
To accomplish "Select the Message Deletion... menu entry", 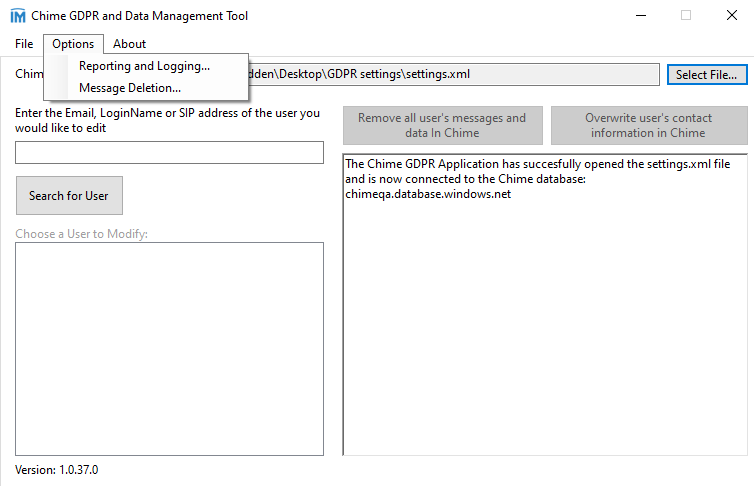I will pos(130,88).
